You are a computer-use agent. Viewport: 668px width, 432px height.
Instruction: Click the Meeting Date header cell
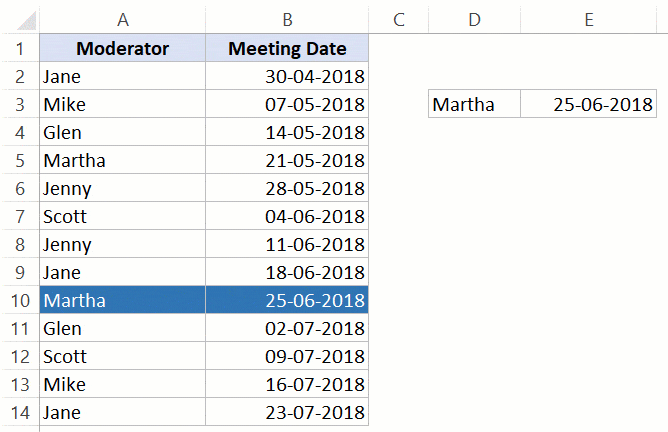[x=287, y=48]
